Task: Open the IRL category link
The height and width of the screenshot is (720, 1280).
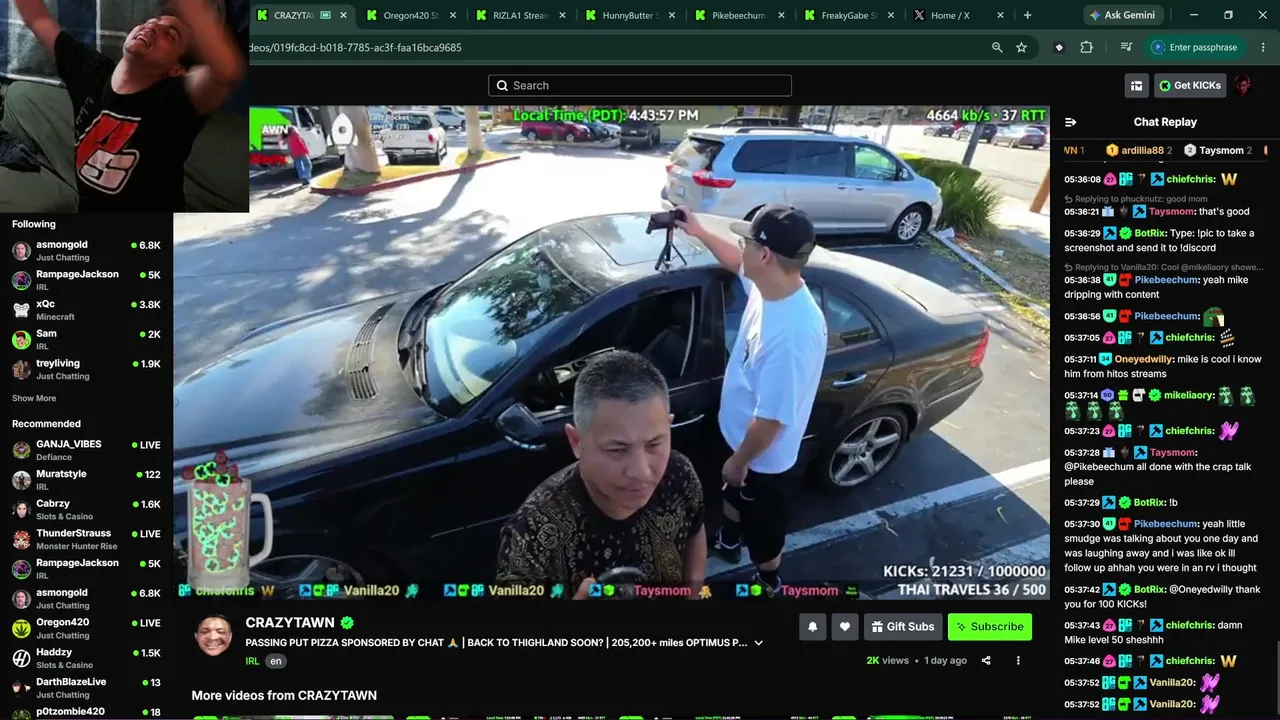Action: [x=253, y=661]
